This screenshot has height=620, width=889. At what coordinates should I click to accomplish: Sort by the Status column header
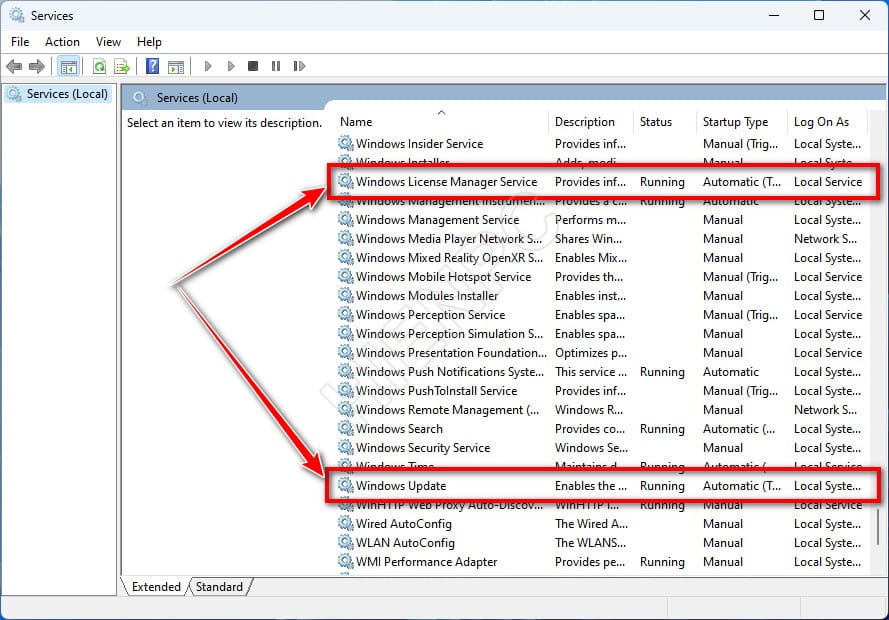pos(664,122)
